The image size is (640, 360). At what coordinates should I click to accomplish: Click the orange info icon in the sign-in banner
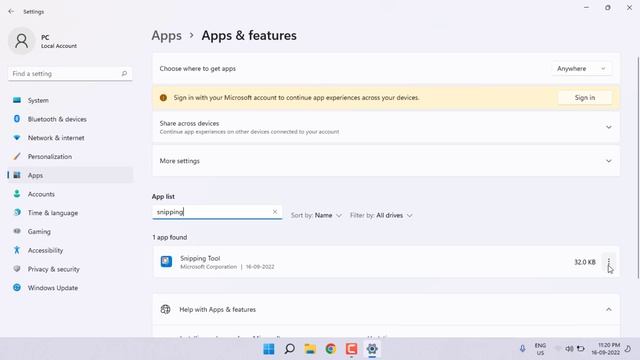pos(163,98)
